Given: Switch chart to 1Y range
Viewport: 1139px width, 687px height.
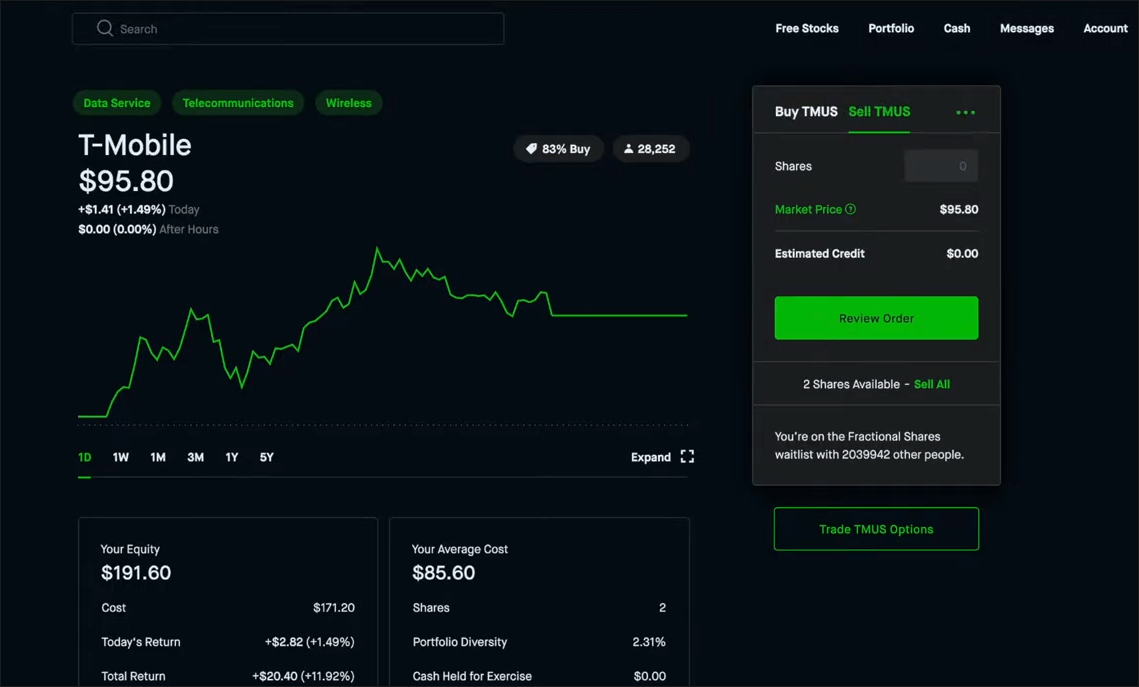Looking at the screenshot, I should 232,458.
